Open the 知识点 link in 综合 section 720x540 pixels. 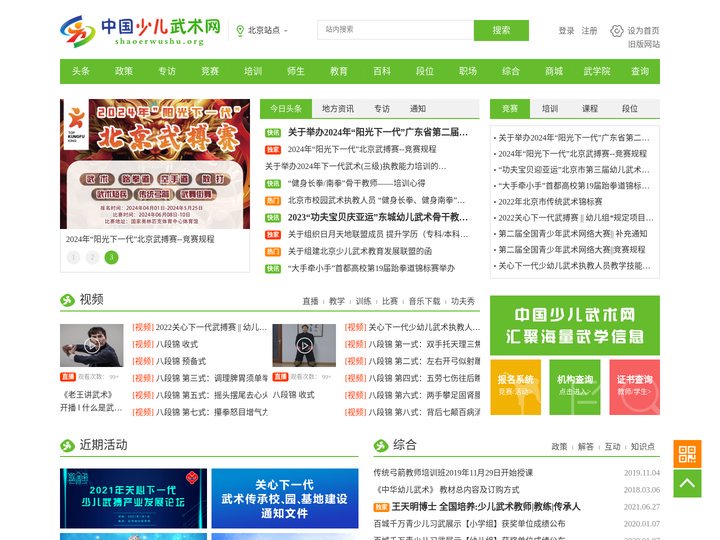[642, 446]
